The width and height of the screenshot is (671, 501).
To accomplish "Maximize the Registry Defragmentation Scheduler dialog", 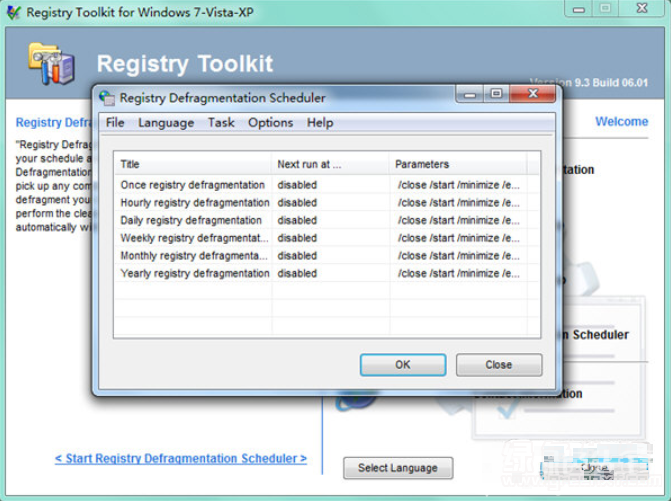I will 496,94.
